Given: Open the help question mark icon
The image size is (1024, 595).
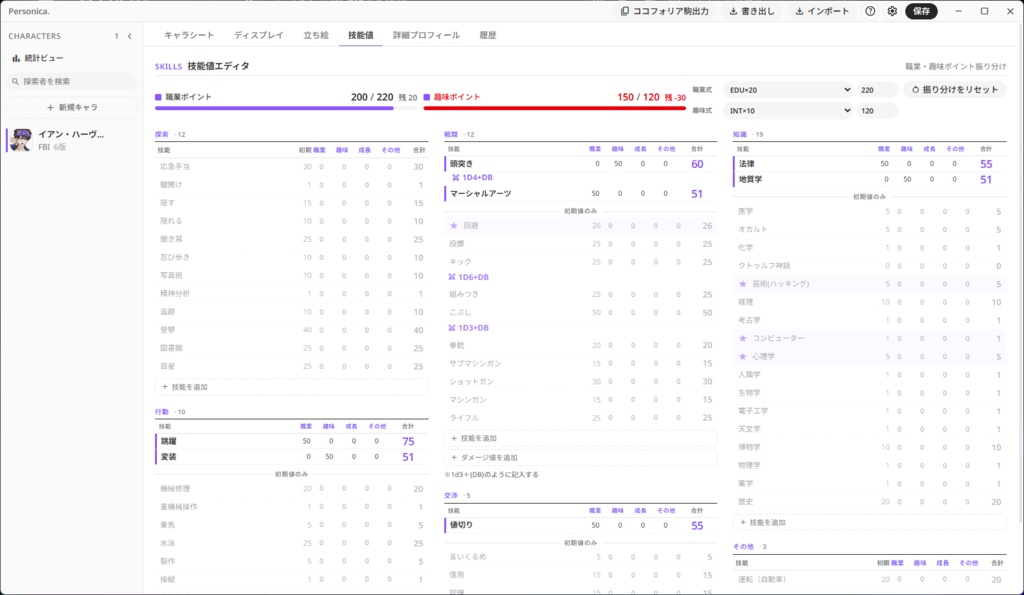Looking at the screenshot, I should [870, 11].
